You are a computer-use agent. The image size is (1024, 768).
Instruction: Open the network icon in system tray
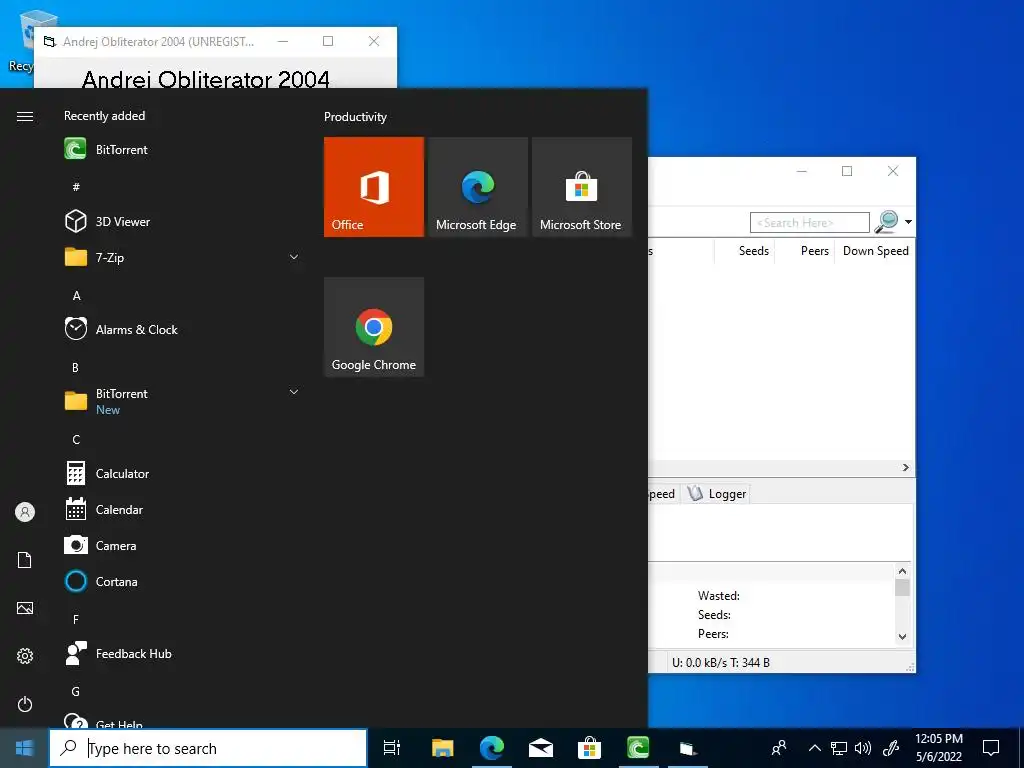pyautogui.click(x=839, y=748)
